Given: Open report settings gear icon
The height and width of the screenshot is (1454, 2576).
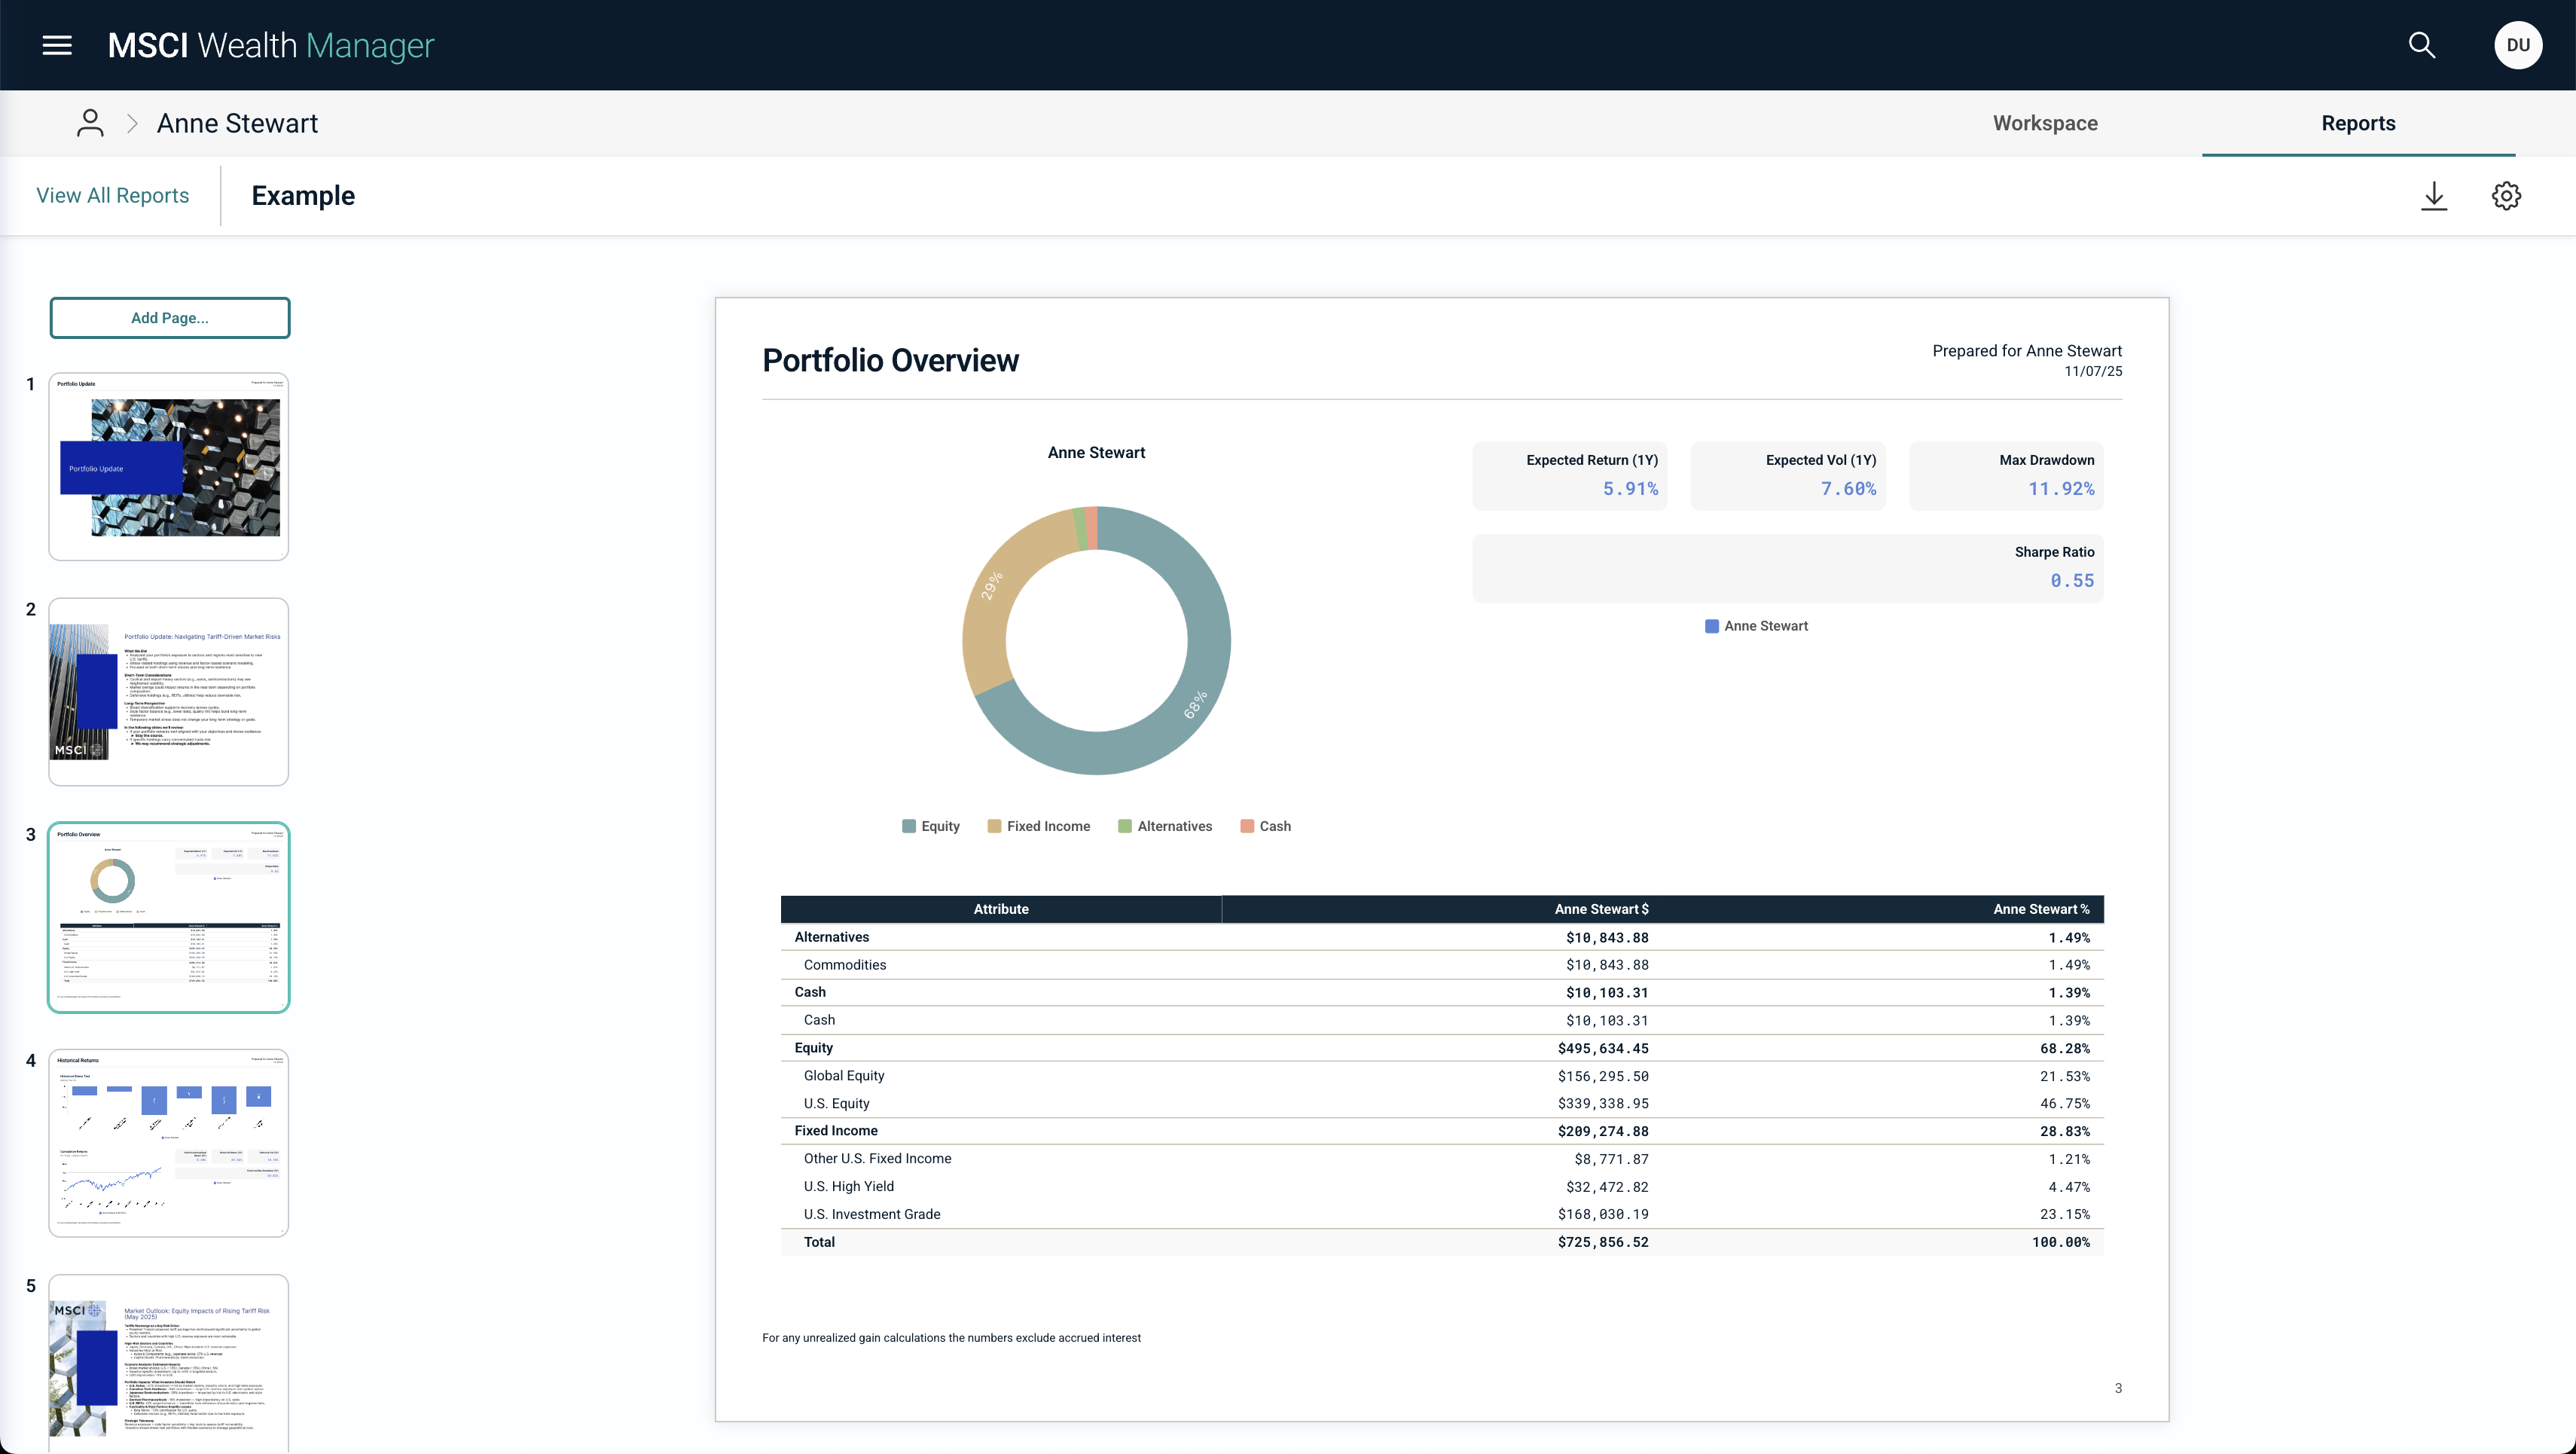Looking at the screenshot, I should 2506,196.
